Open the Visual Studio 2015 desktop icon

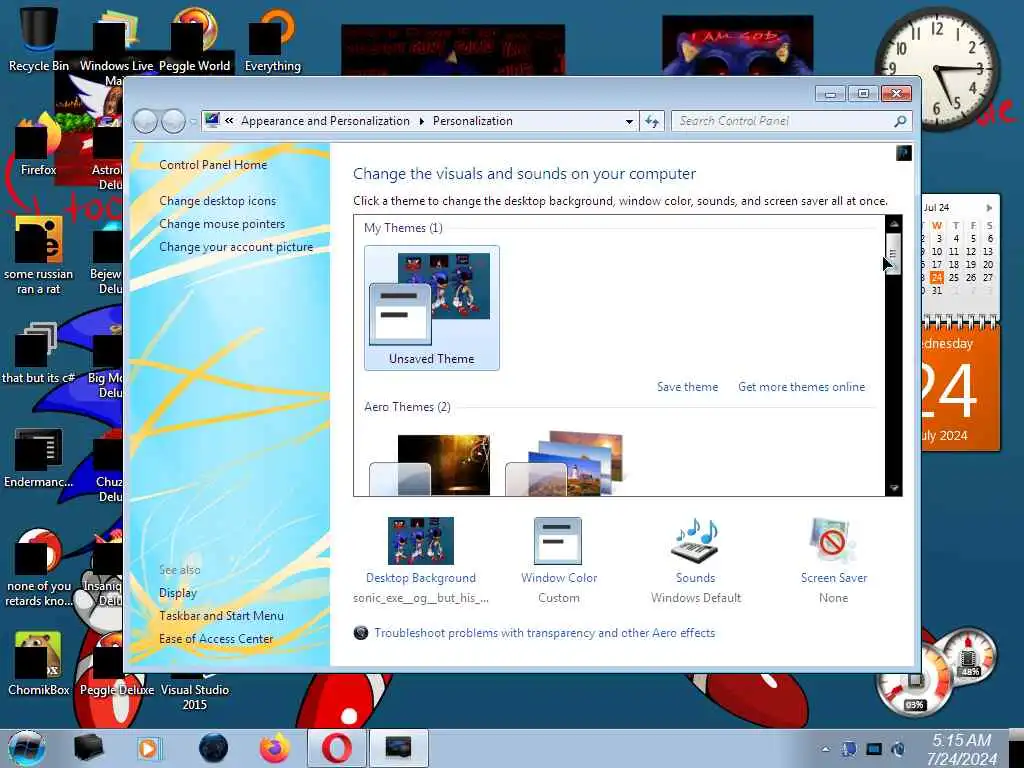(194, 690)
